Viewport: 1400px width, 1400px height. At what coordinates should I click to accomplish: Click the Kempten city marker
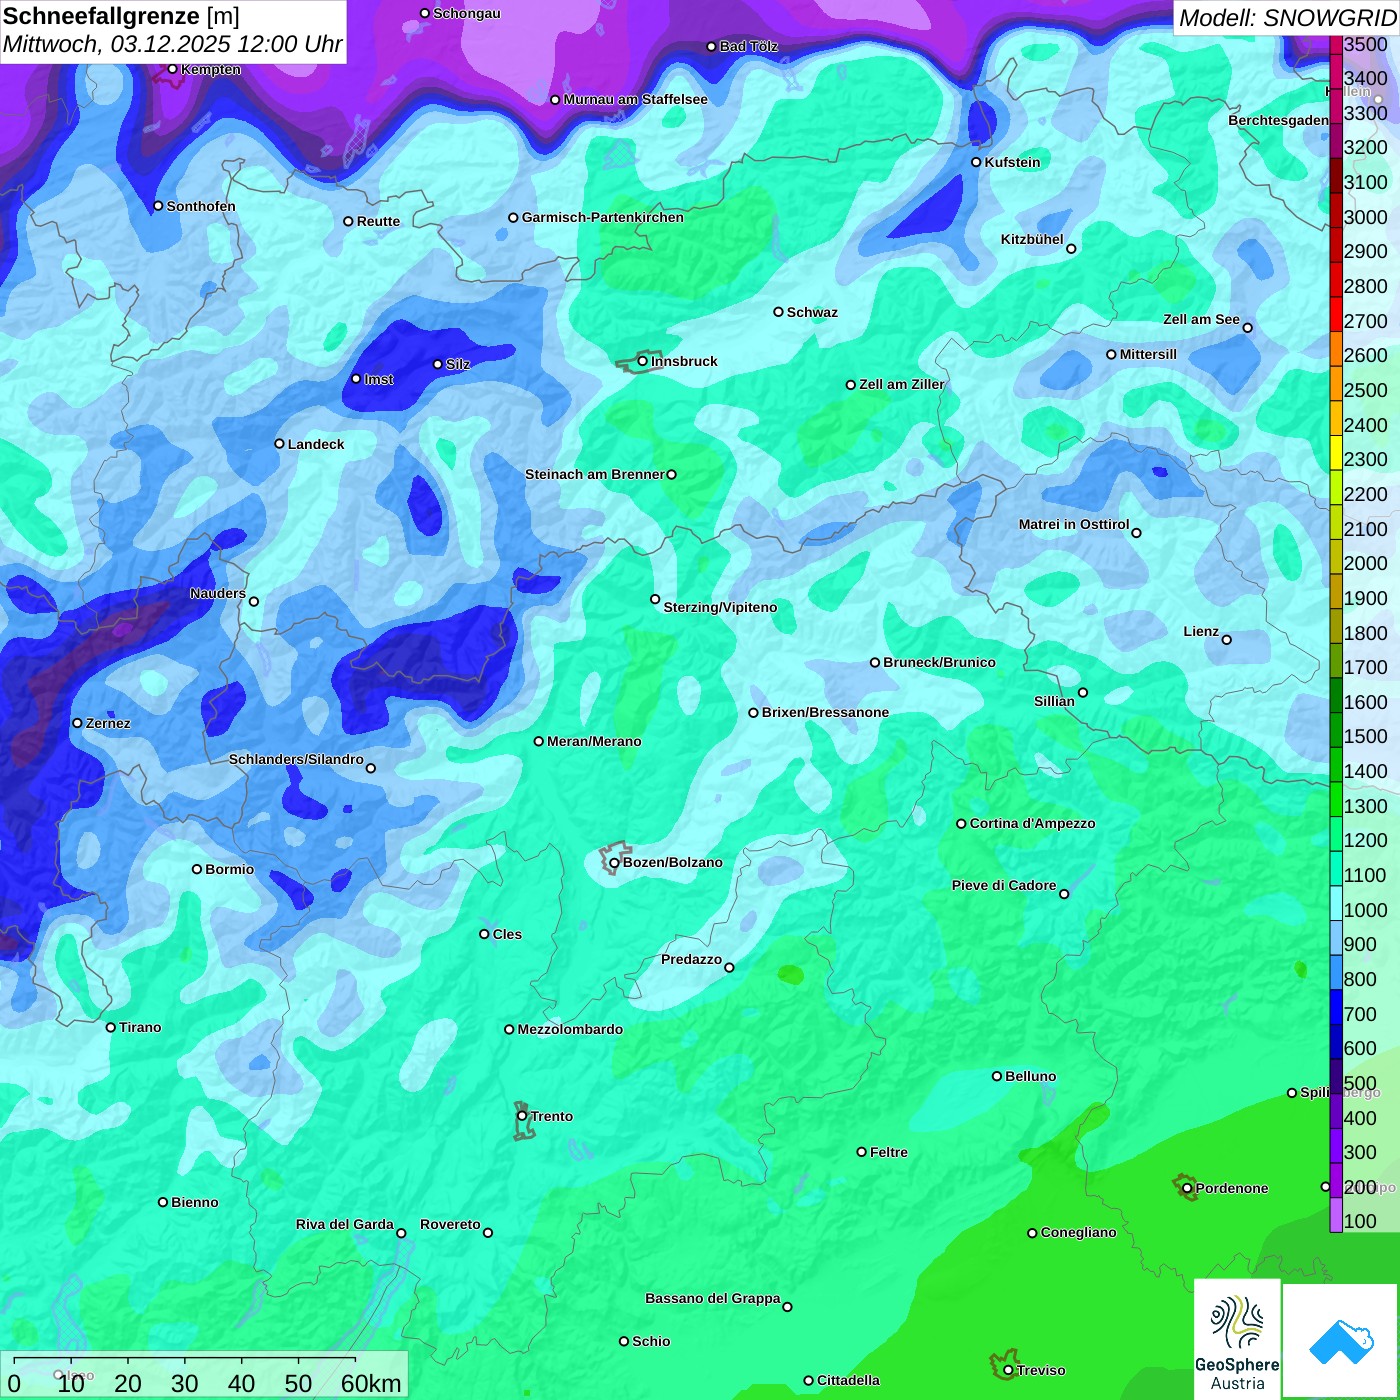172,69
